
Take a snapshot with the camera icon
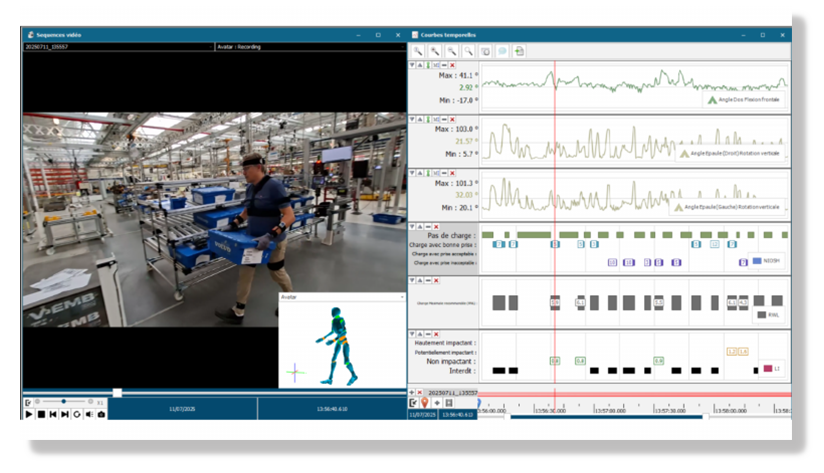pos(101,413)
